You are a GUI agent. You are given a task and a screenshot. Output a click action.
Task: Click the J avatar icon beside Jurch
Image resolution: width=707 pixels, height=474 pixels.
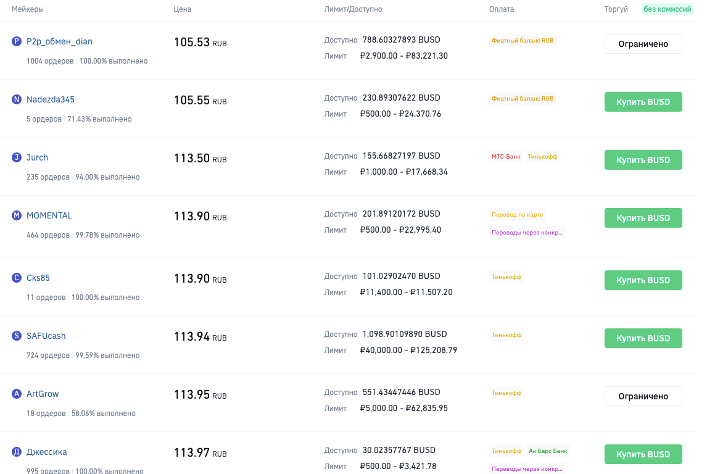click(x=16, y=157)
